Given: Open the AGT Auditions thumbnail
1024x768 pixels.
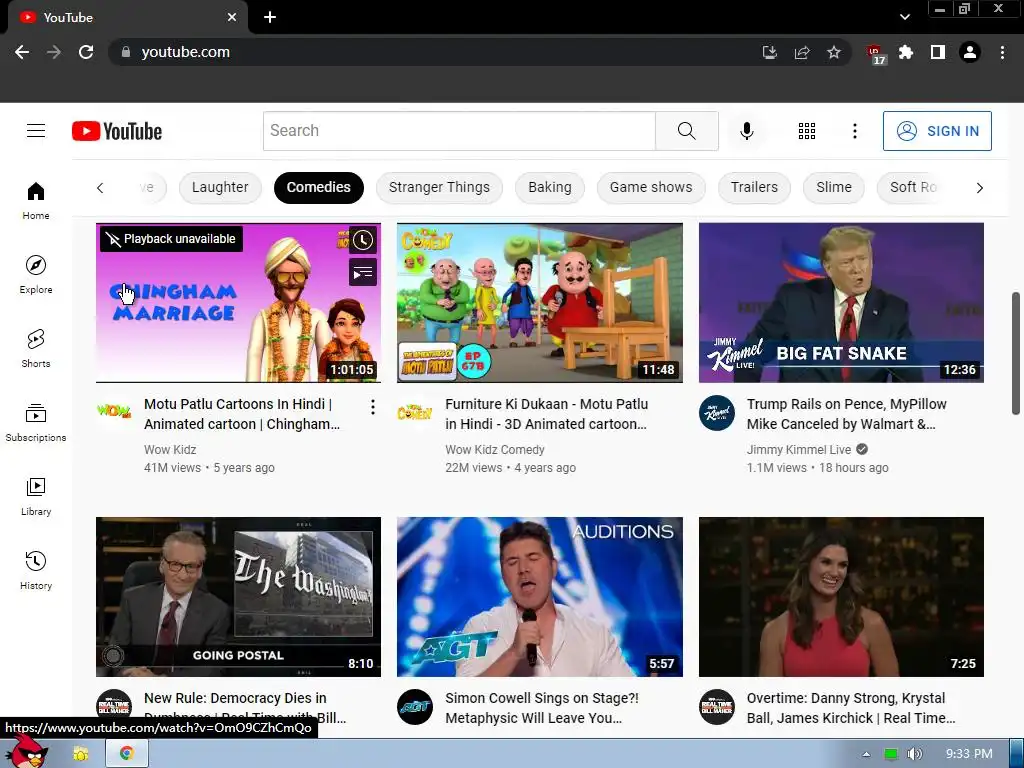Looking at the screenshot, I should pyautogui.click(x=539, y=596).
